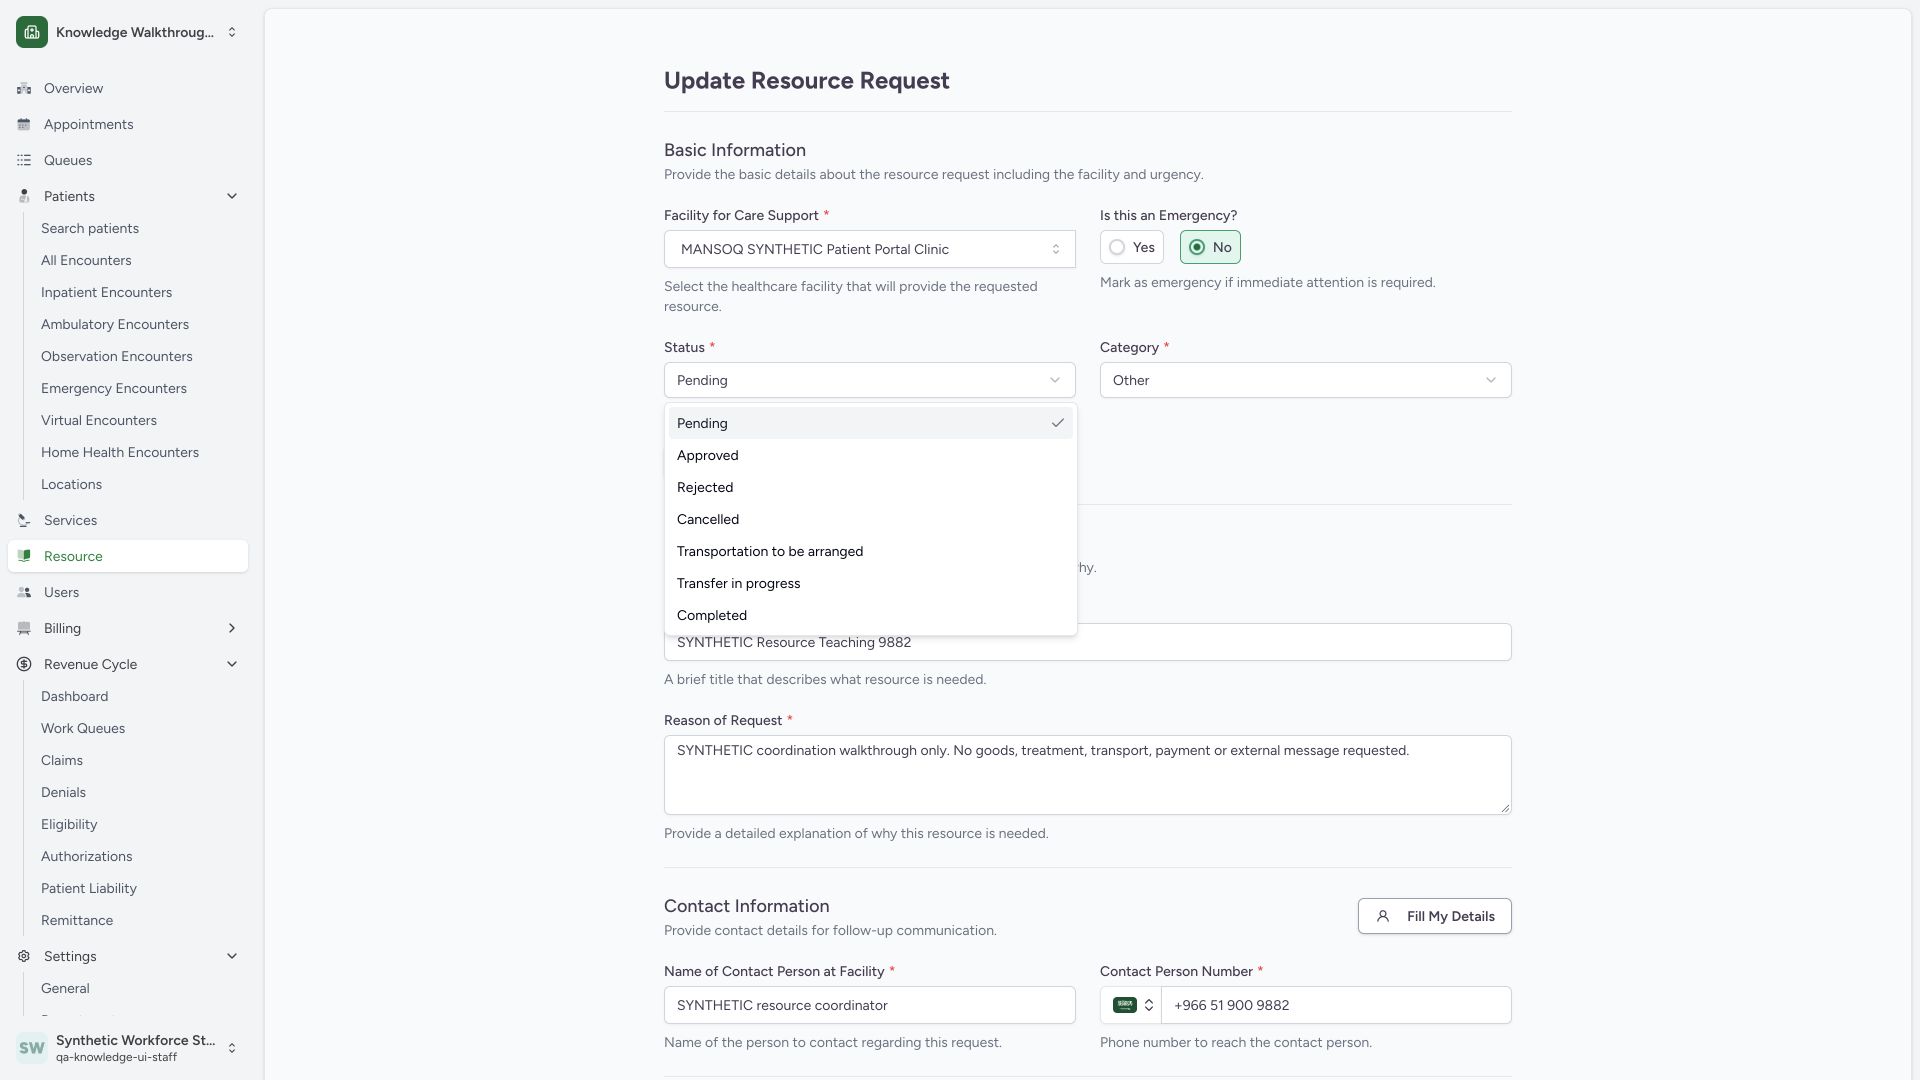Click the SW user avatar
The image size is (1920, 1080).
click(x=32, y=1048)
